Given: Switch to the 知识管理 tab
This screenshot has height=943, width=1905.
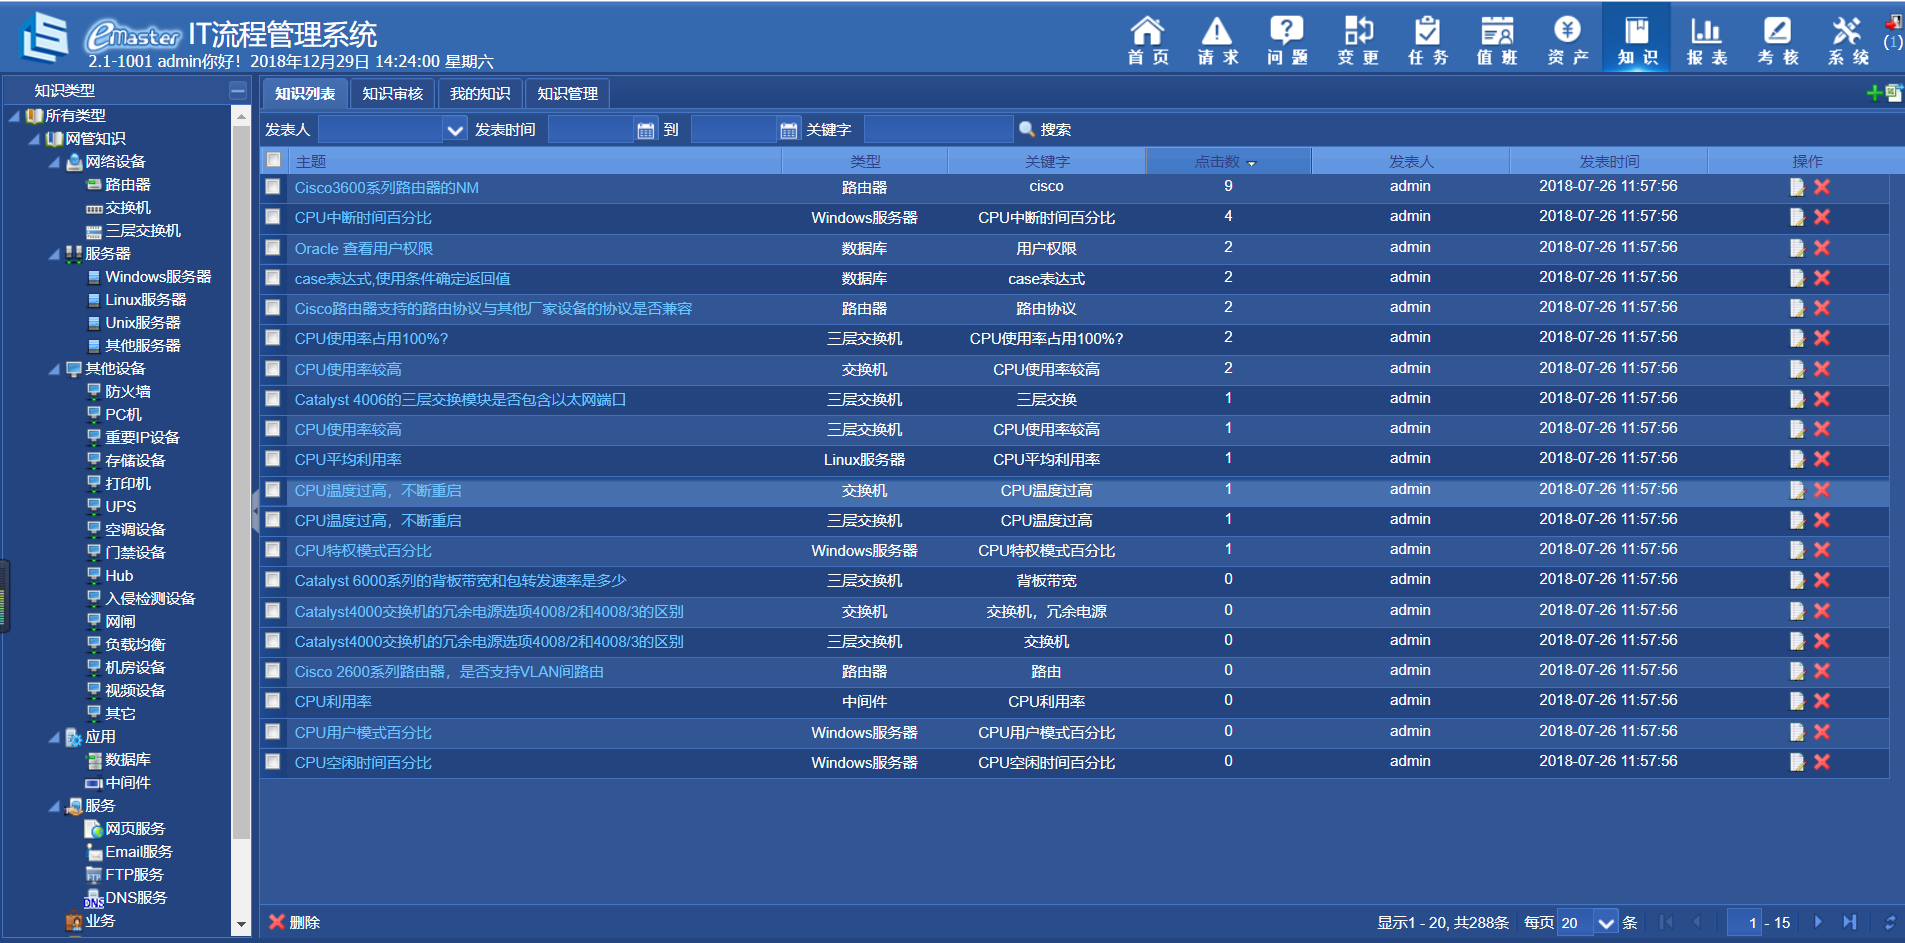Looking at the screenshot, I should (x=567, y=93).
